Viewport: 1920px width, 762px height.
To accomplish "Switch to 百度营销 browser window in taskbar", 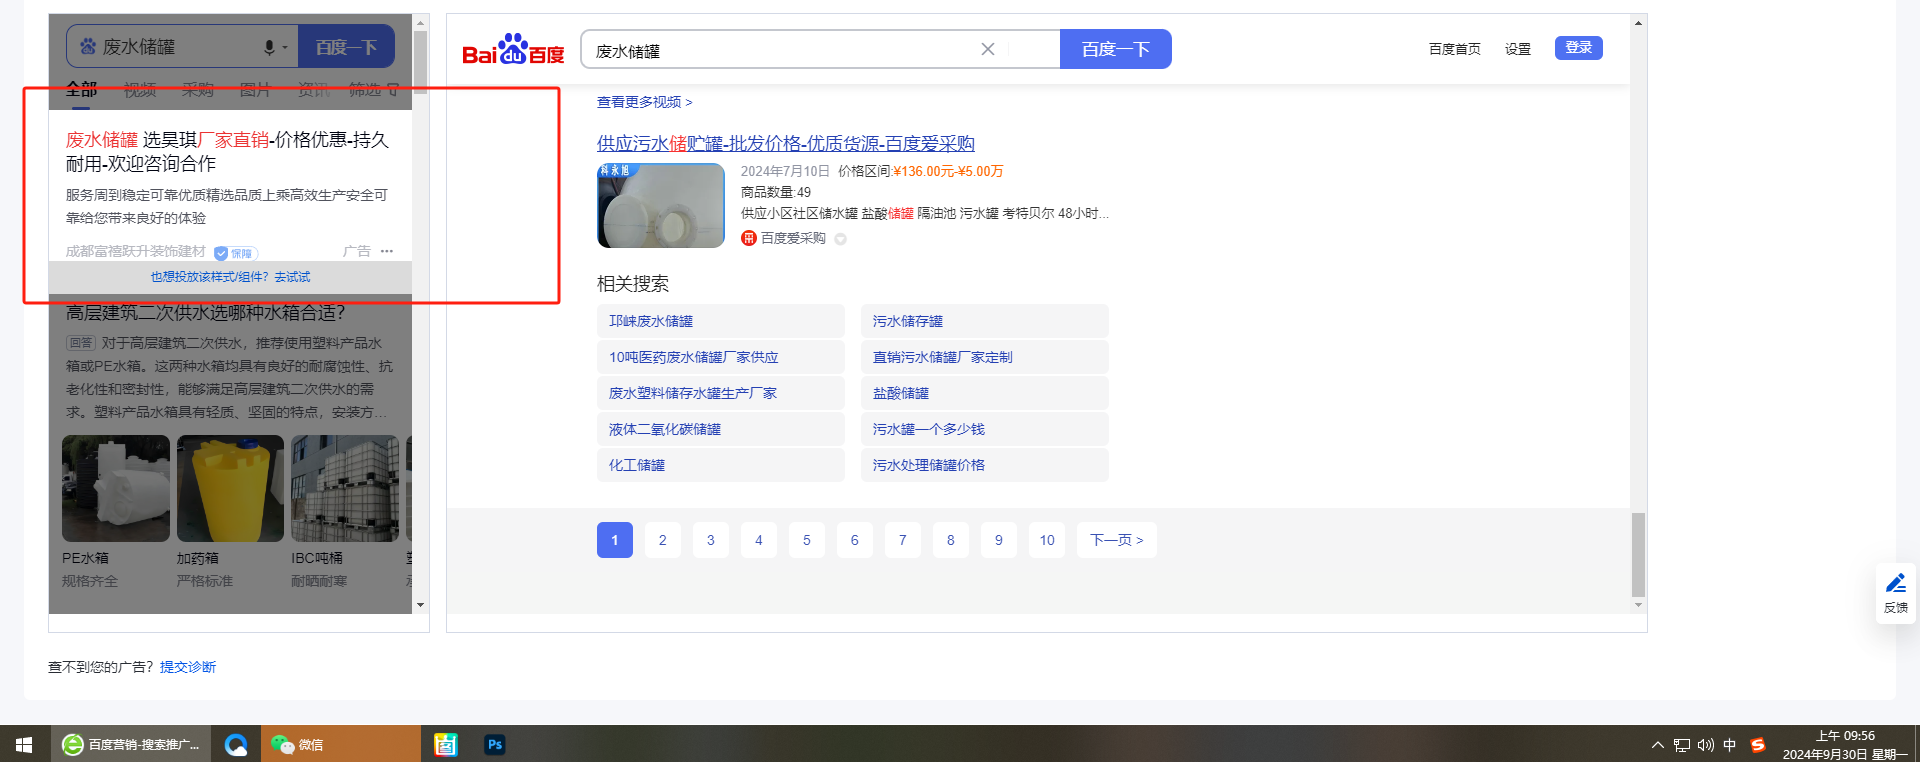I will (x=131, y=744).
